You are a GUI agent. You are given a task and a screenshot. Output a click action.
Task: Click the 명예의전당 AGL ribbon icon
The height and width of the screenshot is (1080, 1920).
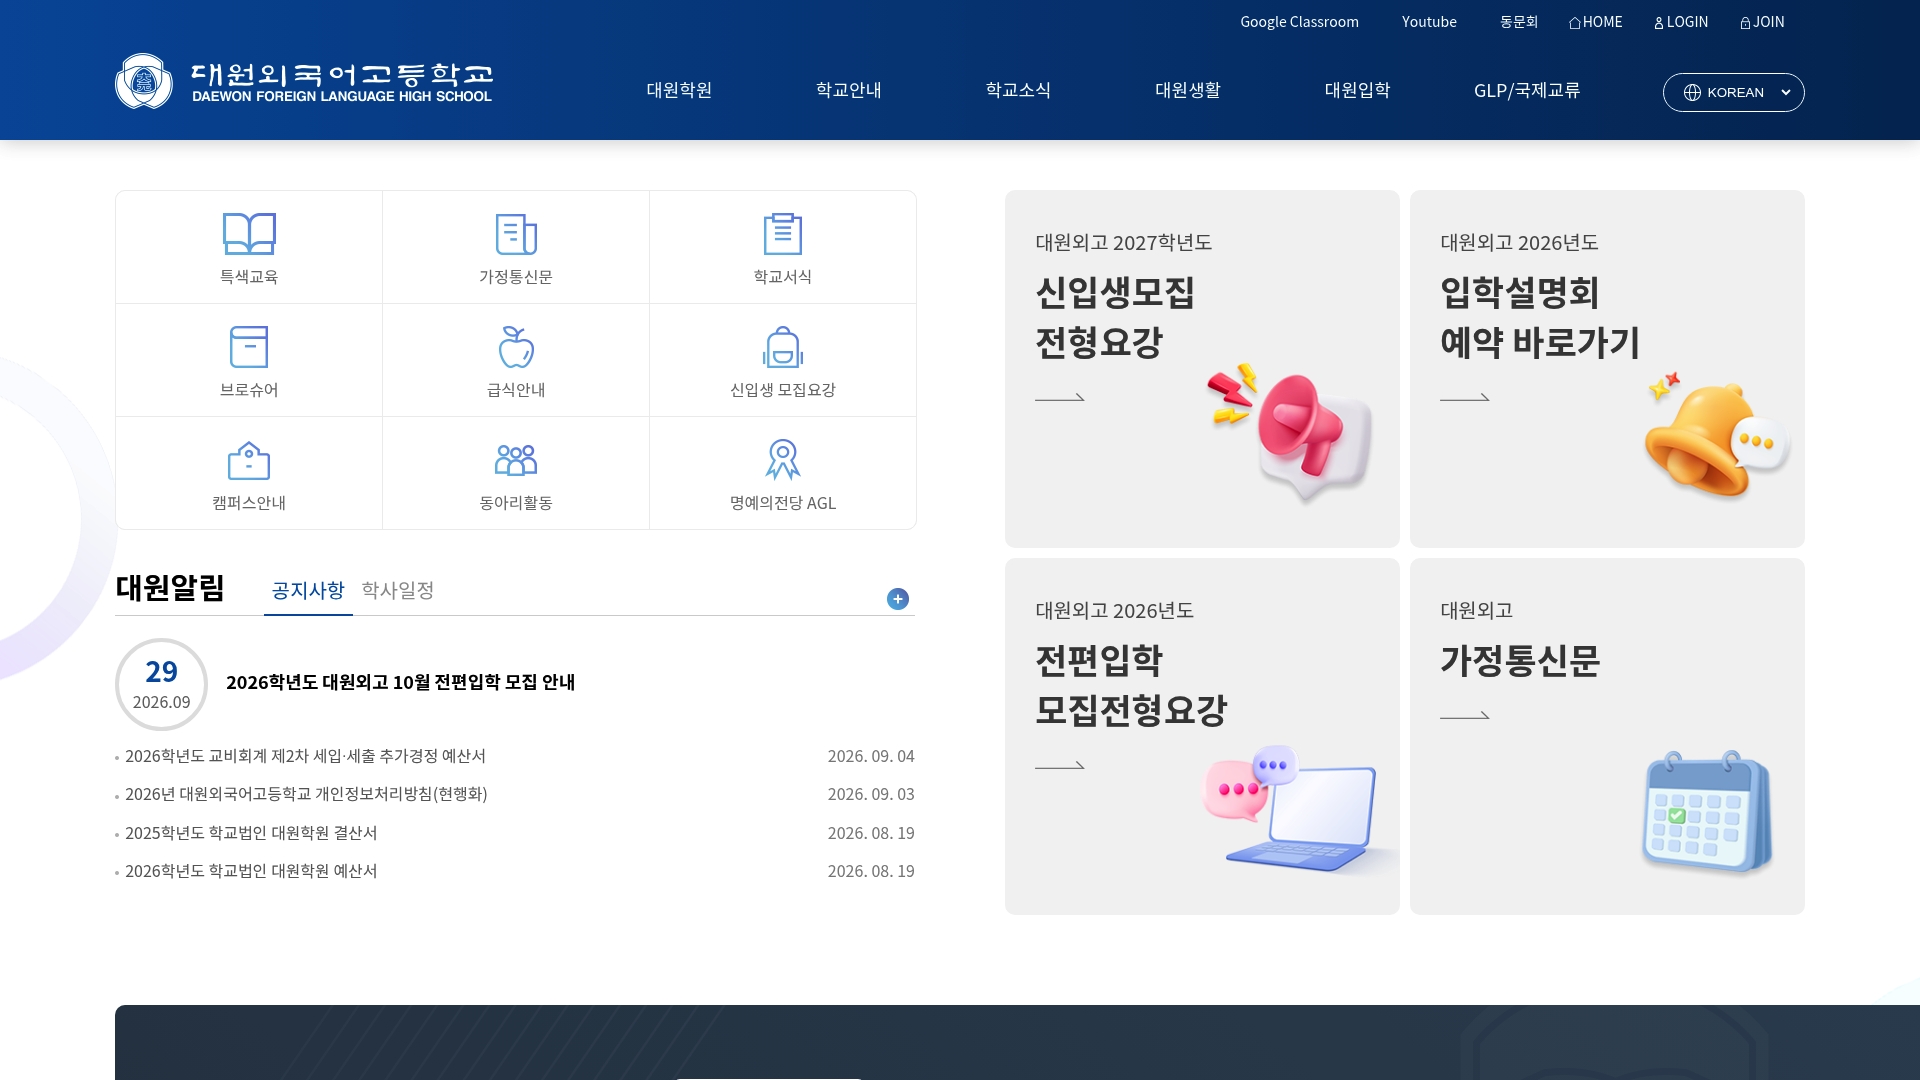(x=783, y=460)
